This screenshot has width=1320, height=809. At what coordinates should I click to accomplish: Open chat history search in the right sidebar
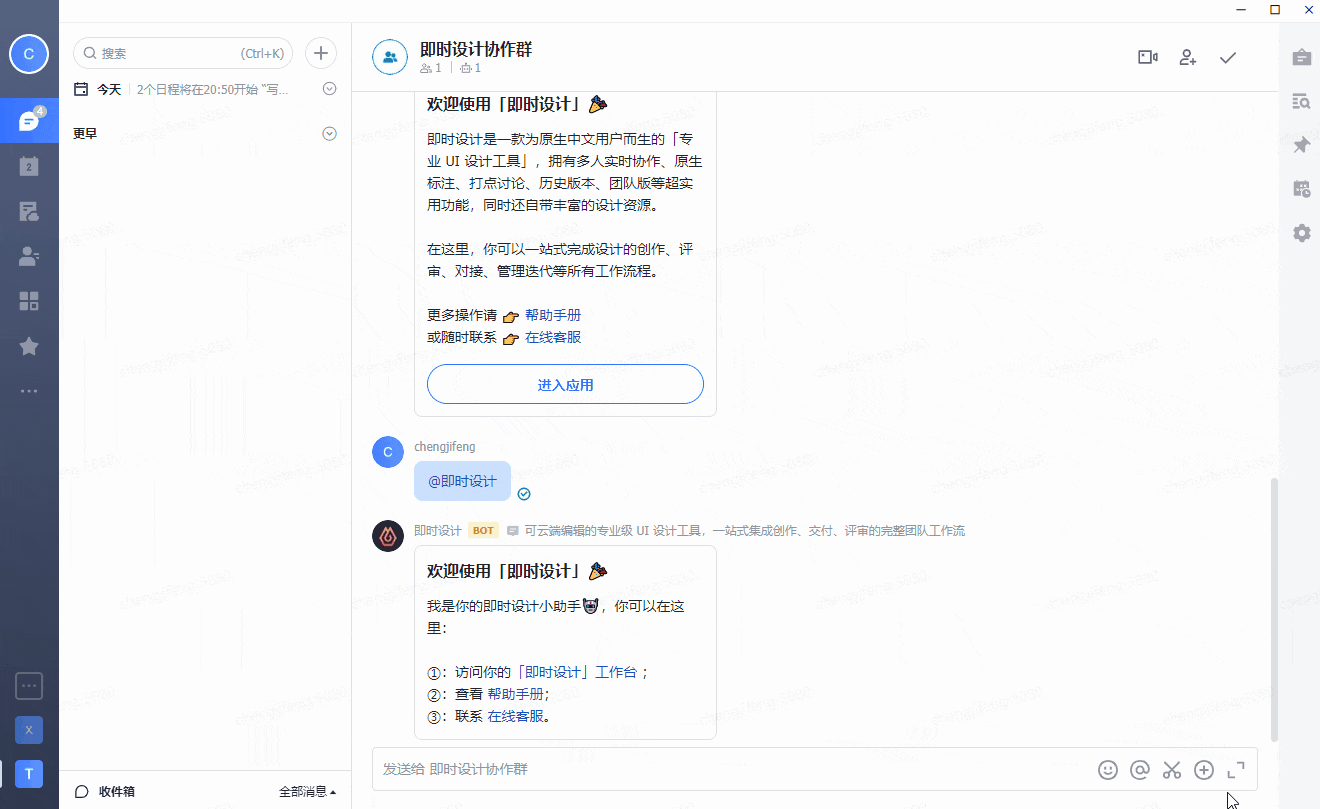point(1301,101)
